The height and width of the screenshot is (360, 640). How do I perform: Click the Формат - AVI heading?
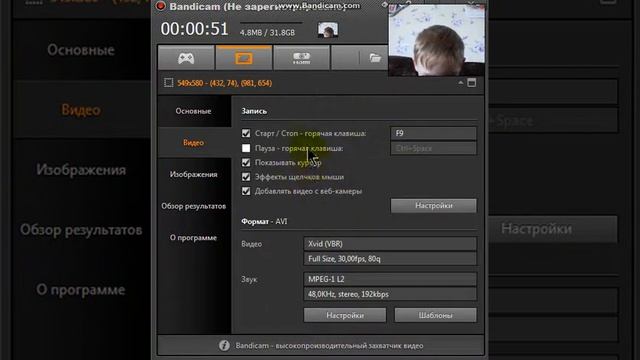pyautogui.click(x=264, y=221)
